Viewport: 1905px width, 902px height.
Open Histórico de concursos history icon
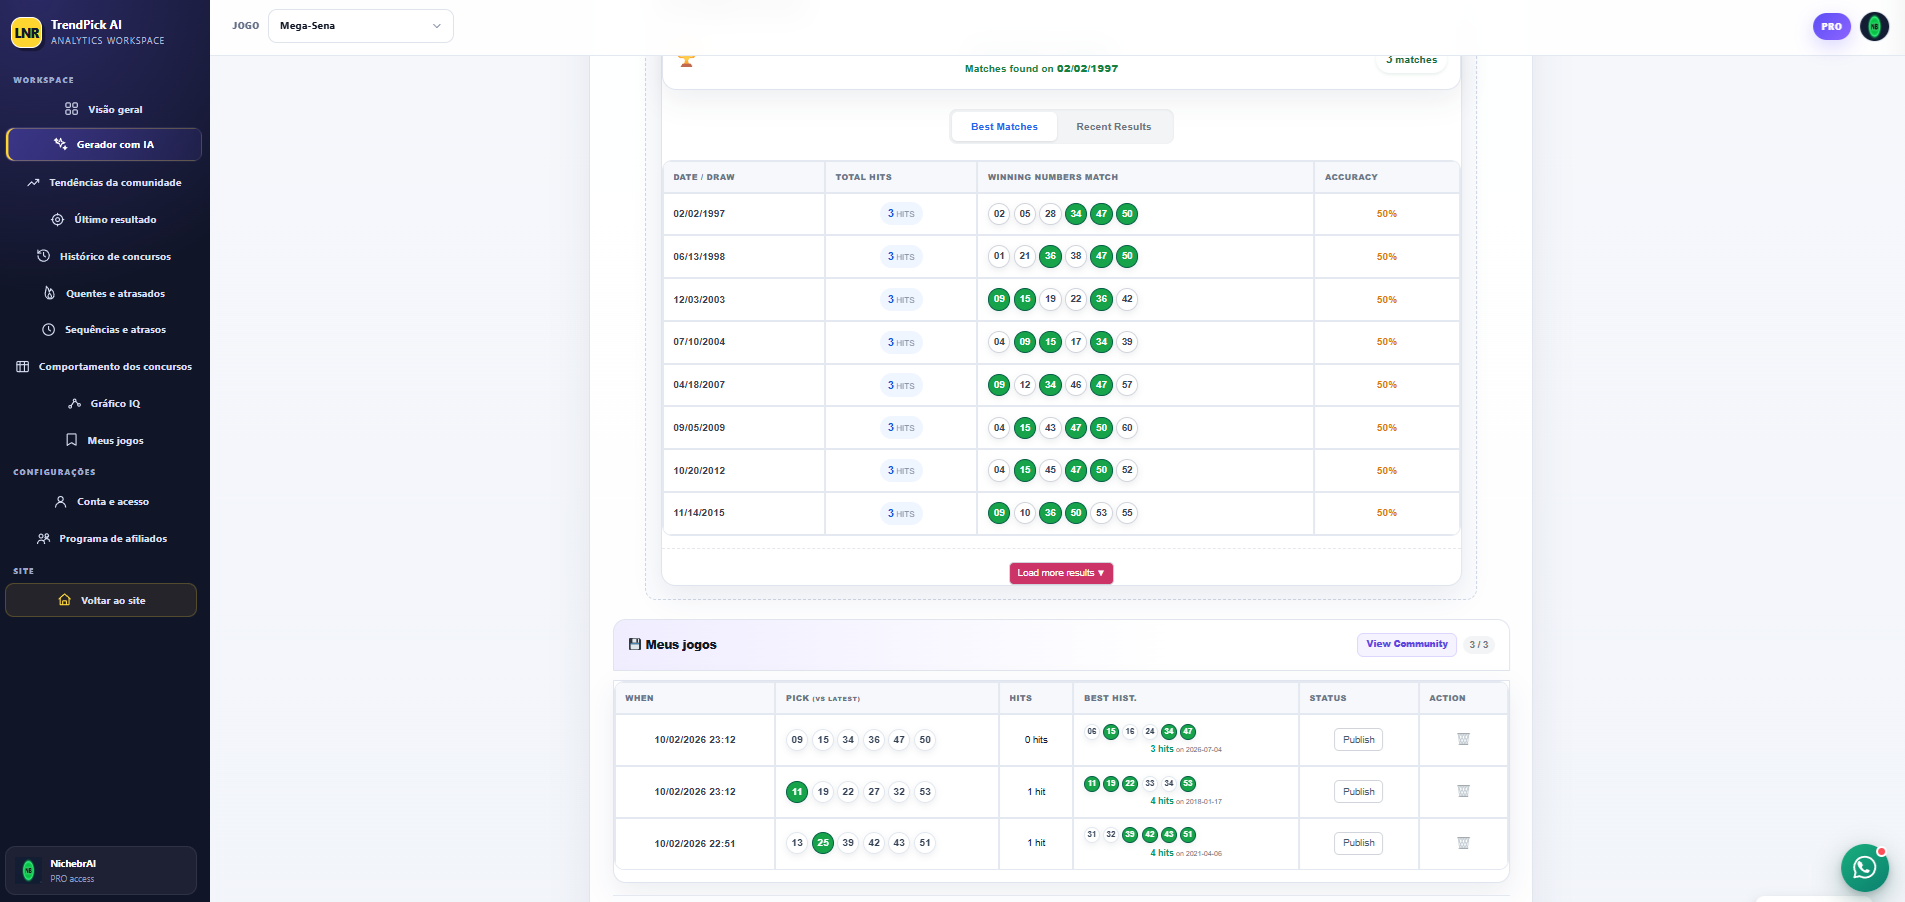[x=43, y=256]
